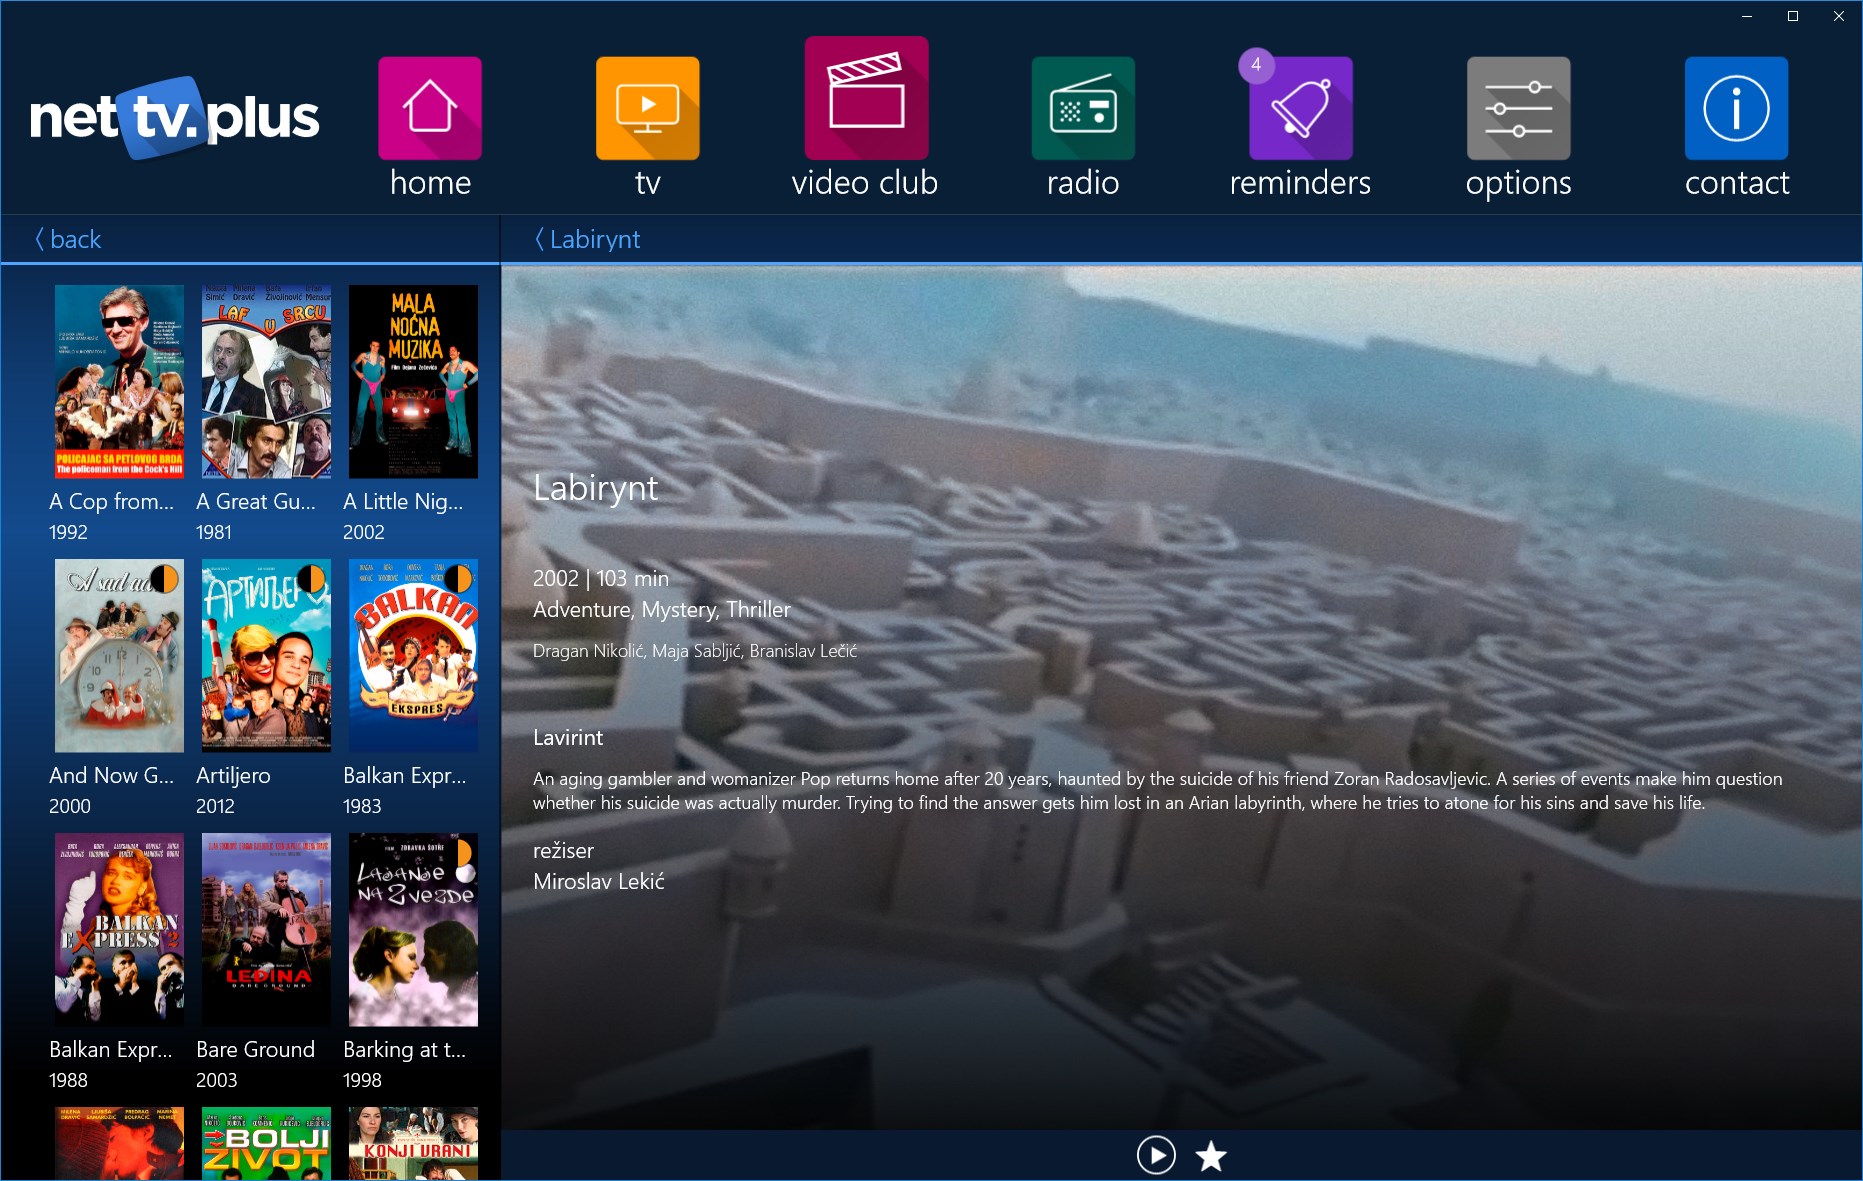Viewport: 1863px width, 1181px height.
Task: Add Labirynt to favorites with star
Action: click(1211, 1156)
